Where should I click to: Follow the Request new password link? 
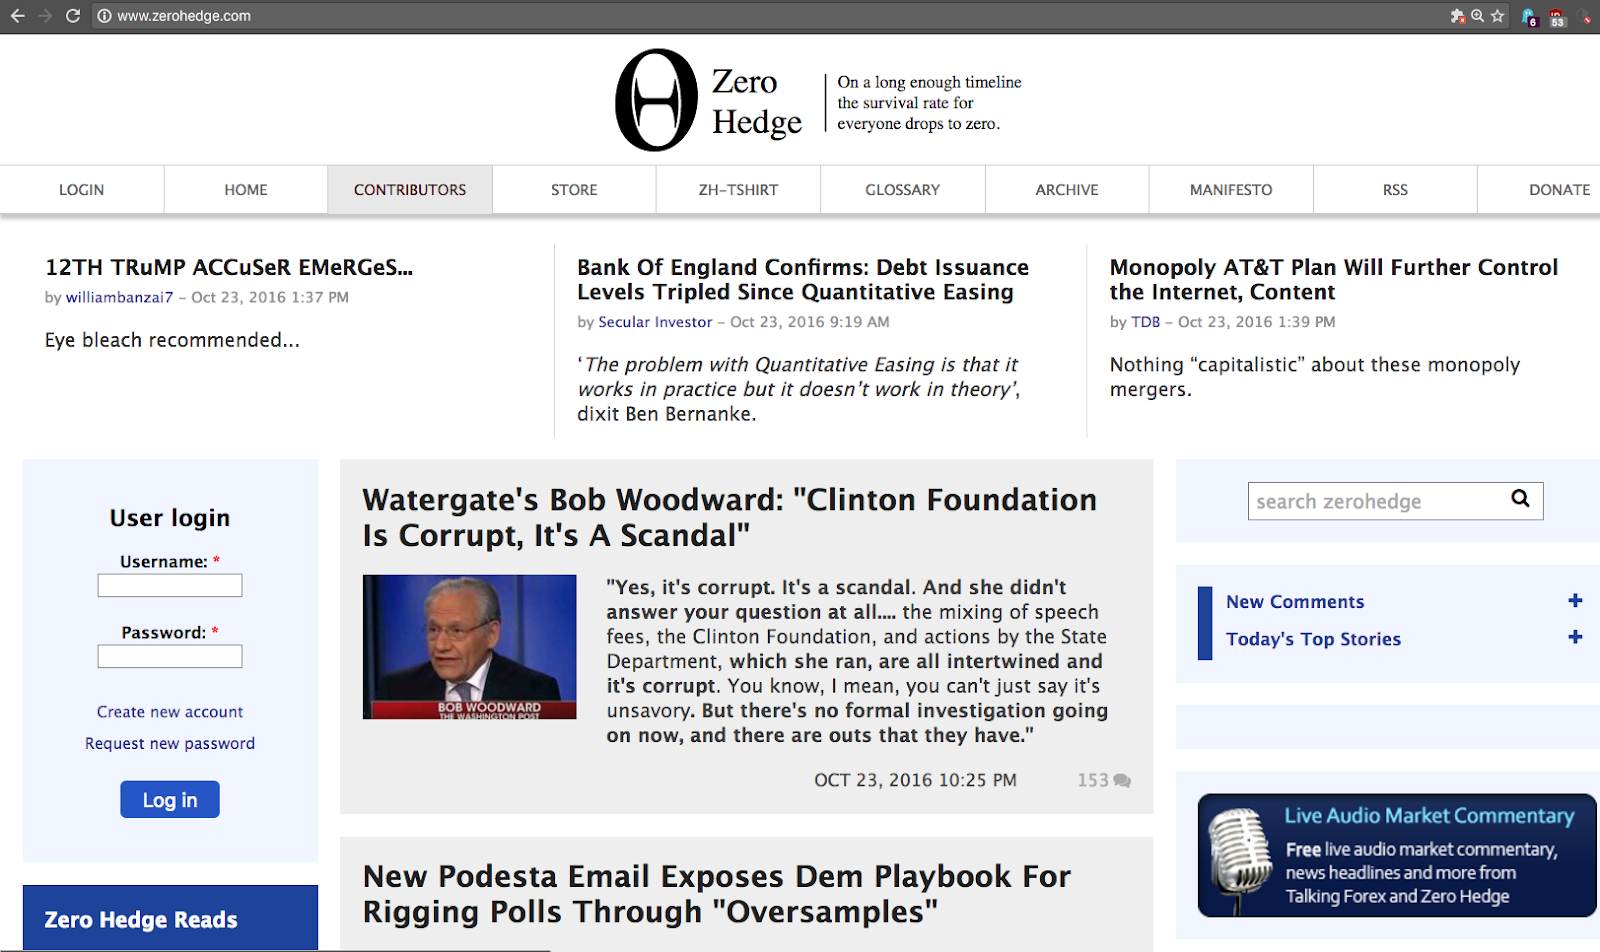tap(170, 743)
